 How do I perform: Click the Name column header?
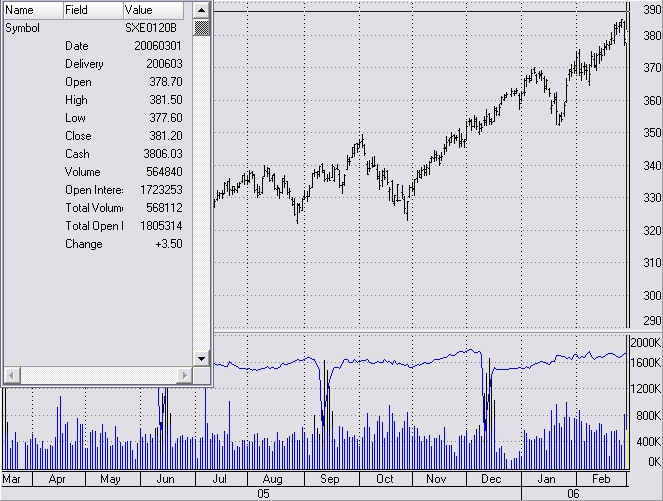pos(30,9)
